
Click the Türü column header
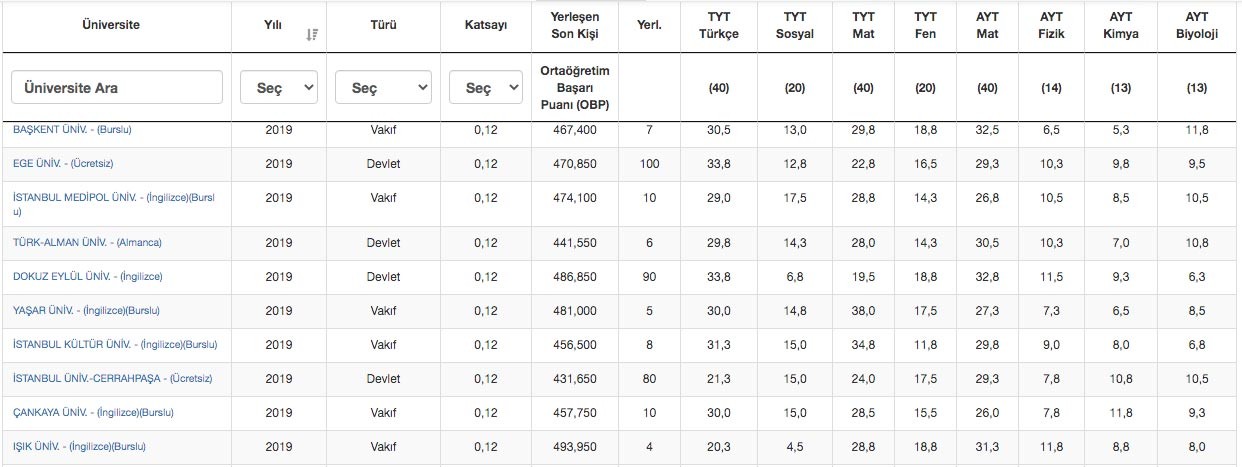[x=384, y=25]
